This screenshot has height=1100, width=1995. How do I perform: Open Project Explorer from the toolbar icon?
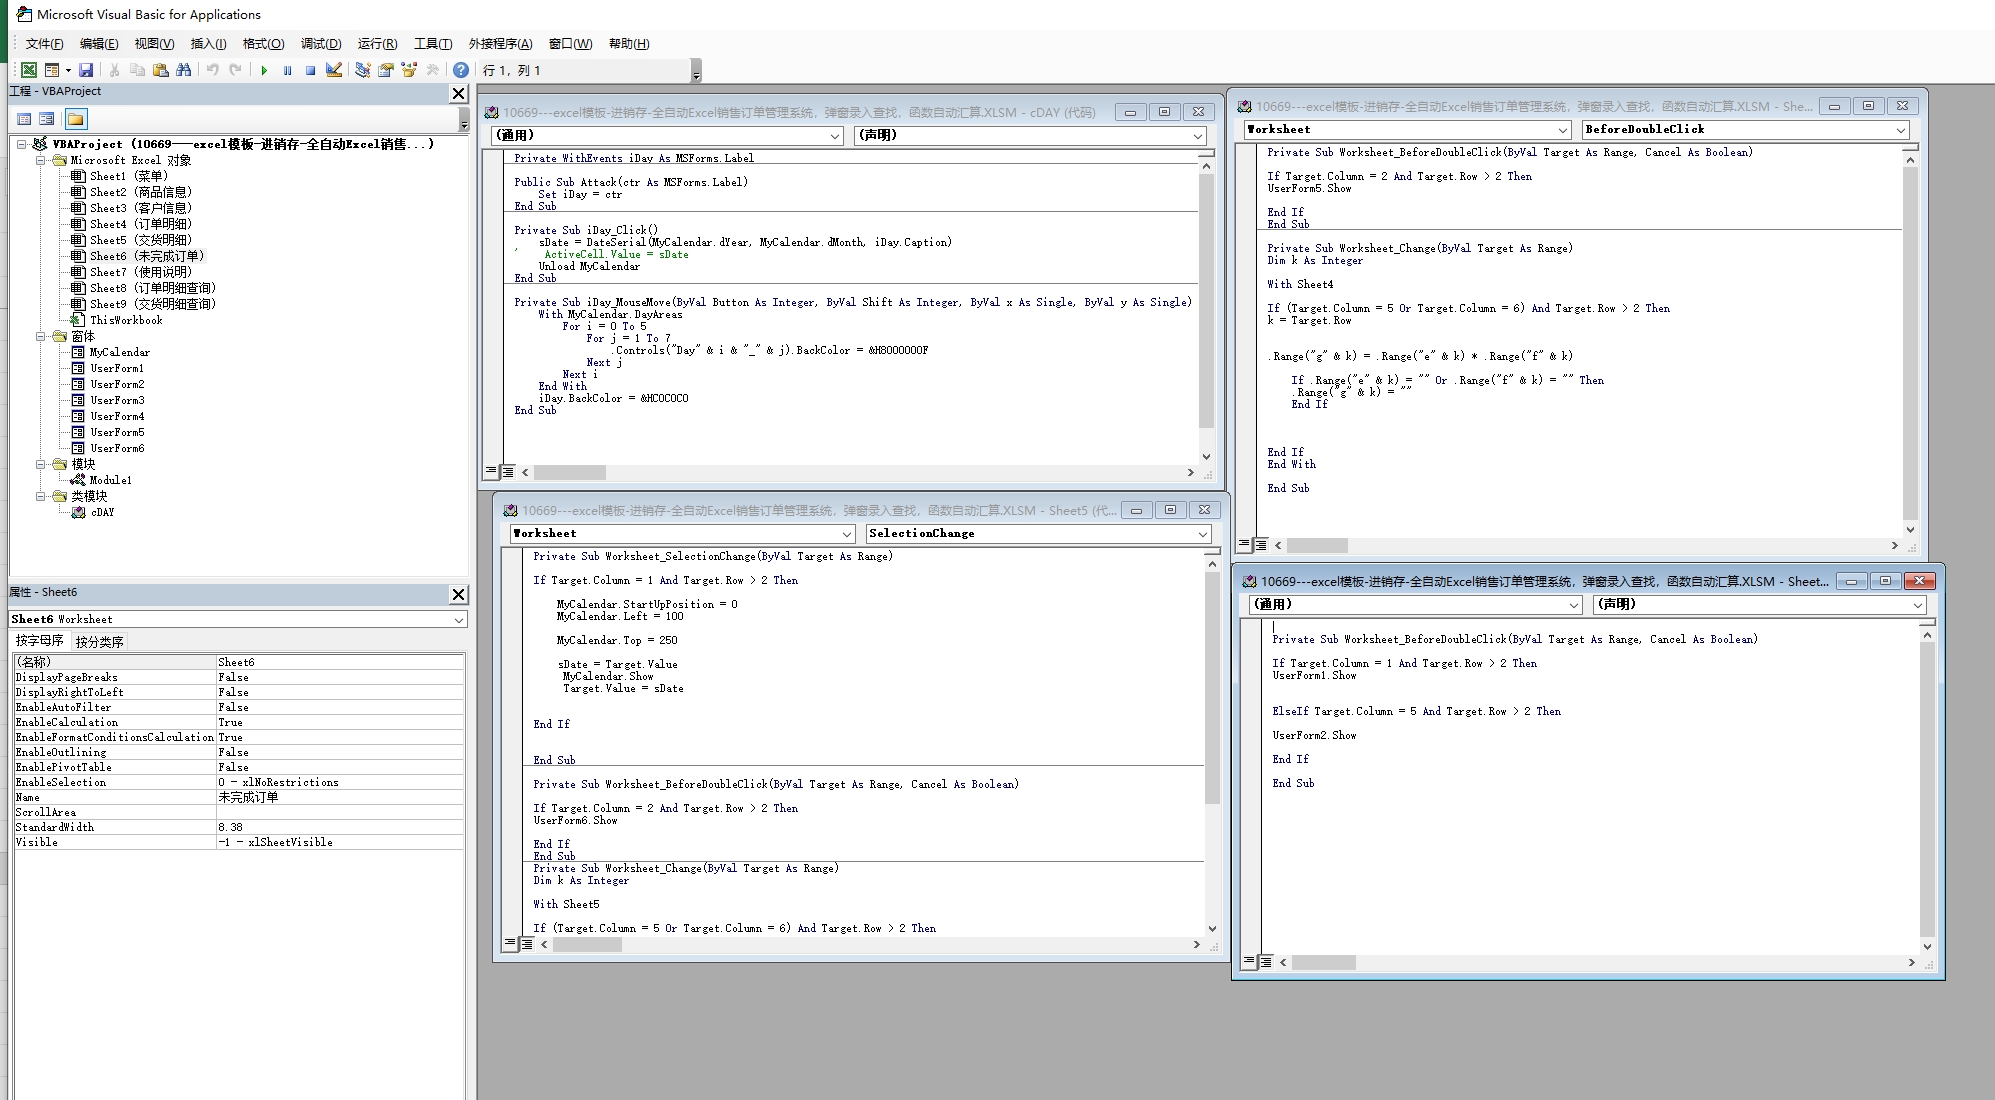362,70
